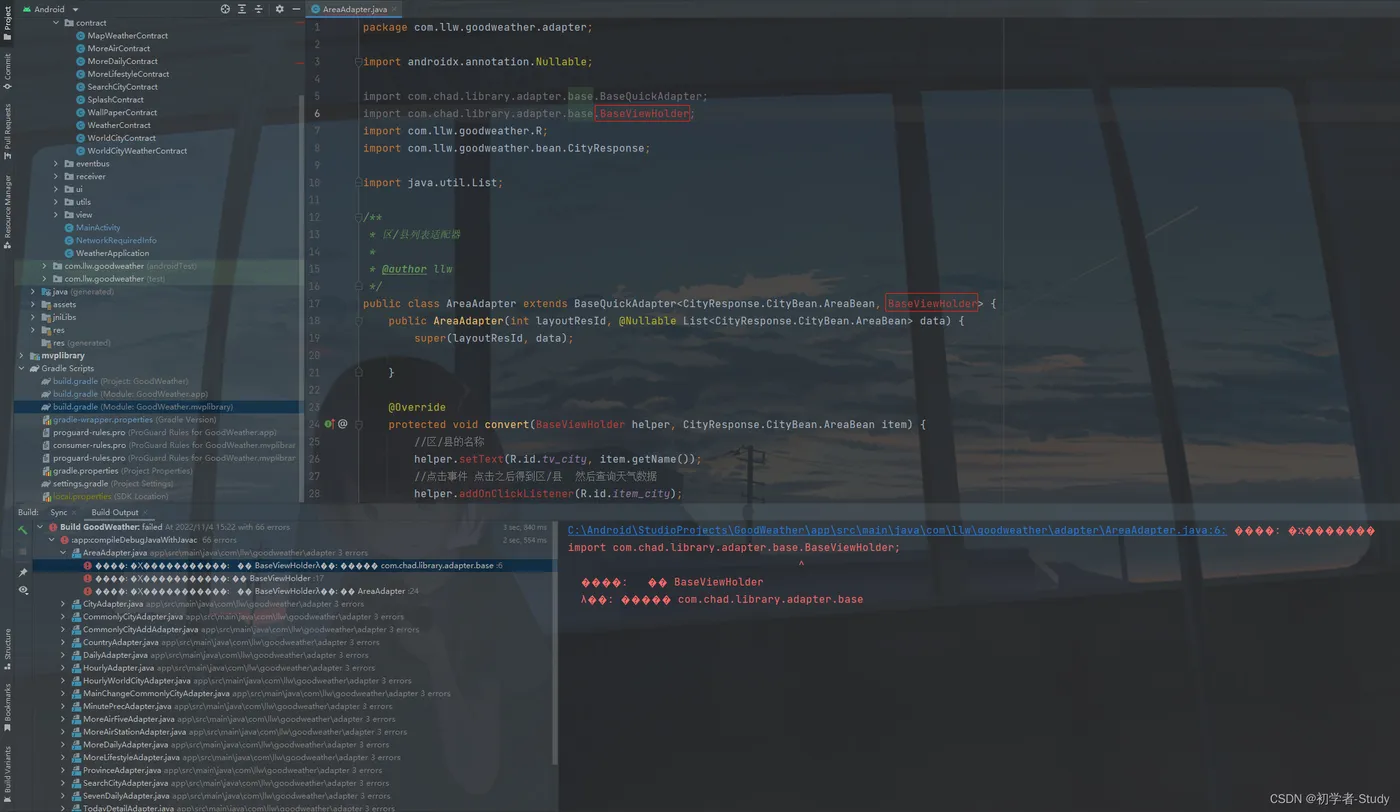Click the Expand All icon in Project panel
The height and width of the screenshot is (812, 1400).
click(x=242, y=9)
